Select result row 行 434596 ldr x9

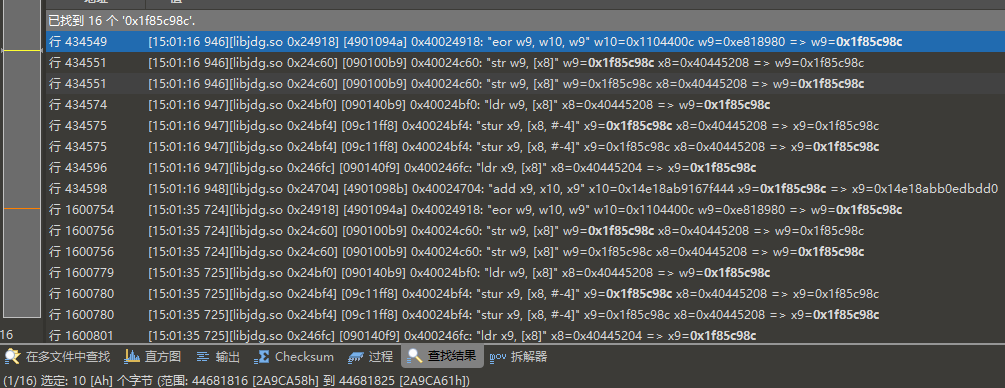pos(526,168)
